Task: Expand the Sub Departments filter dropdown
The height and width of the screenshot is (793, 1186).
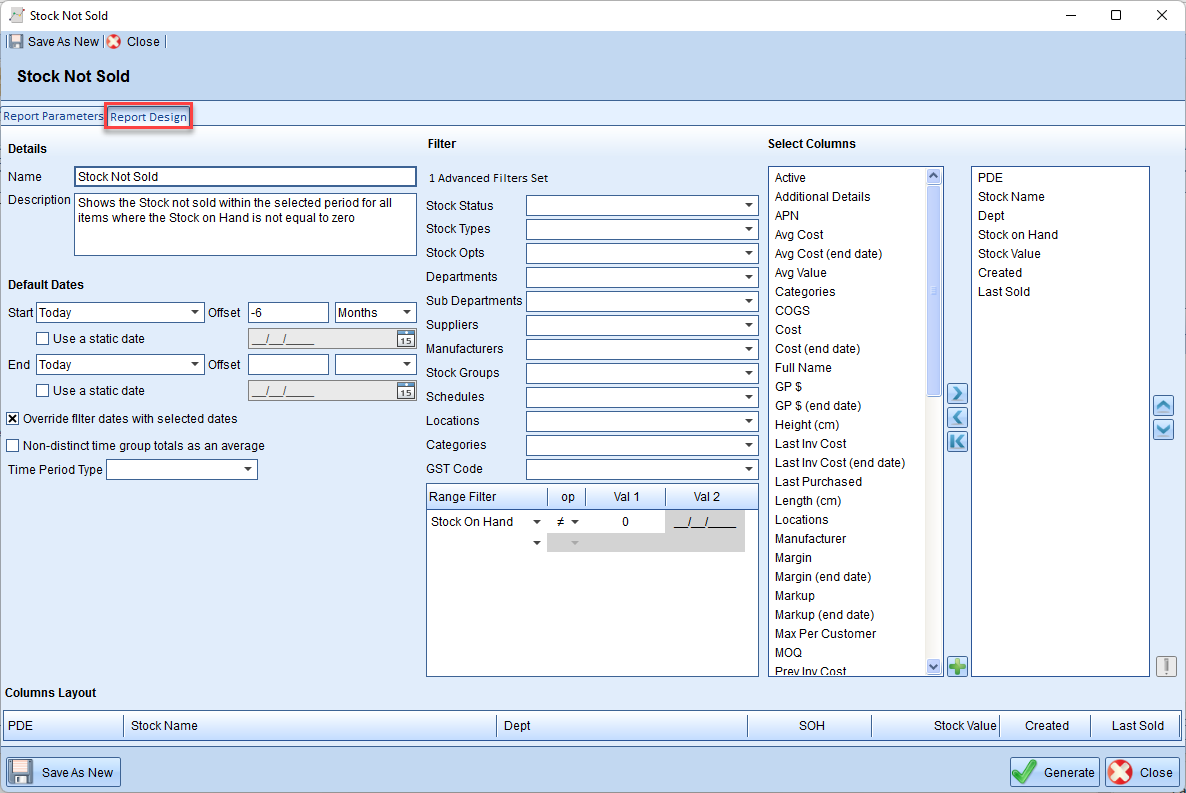Action: tap(749, 301)
